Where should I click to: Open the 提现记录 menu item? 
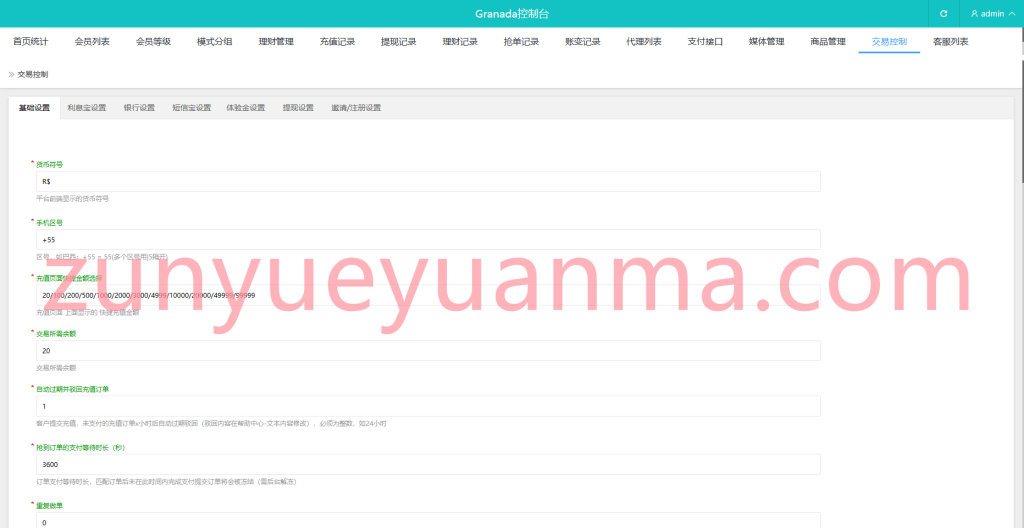coord(399,42)
